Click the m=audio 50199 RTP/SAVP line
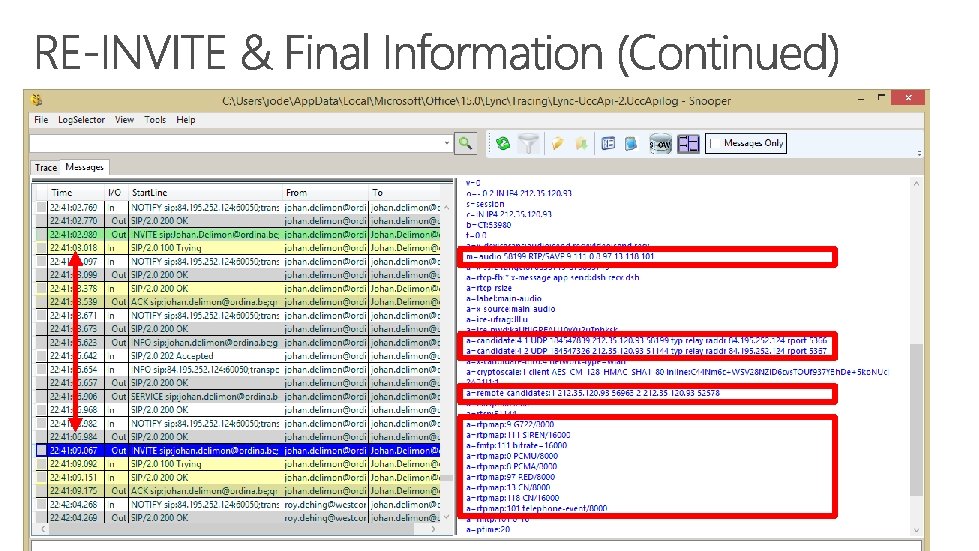 click(x=560, y=256)
